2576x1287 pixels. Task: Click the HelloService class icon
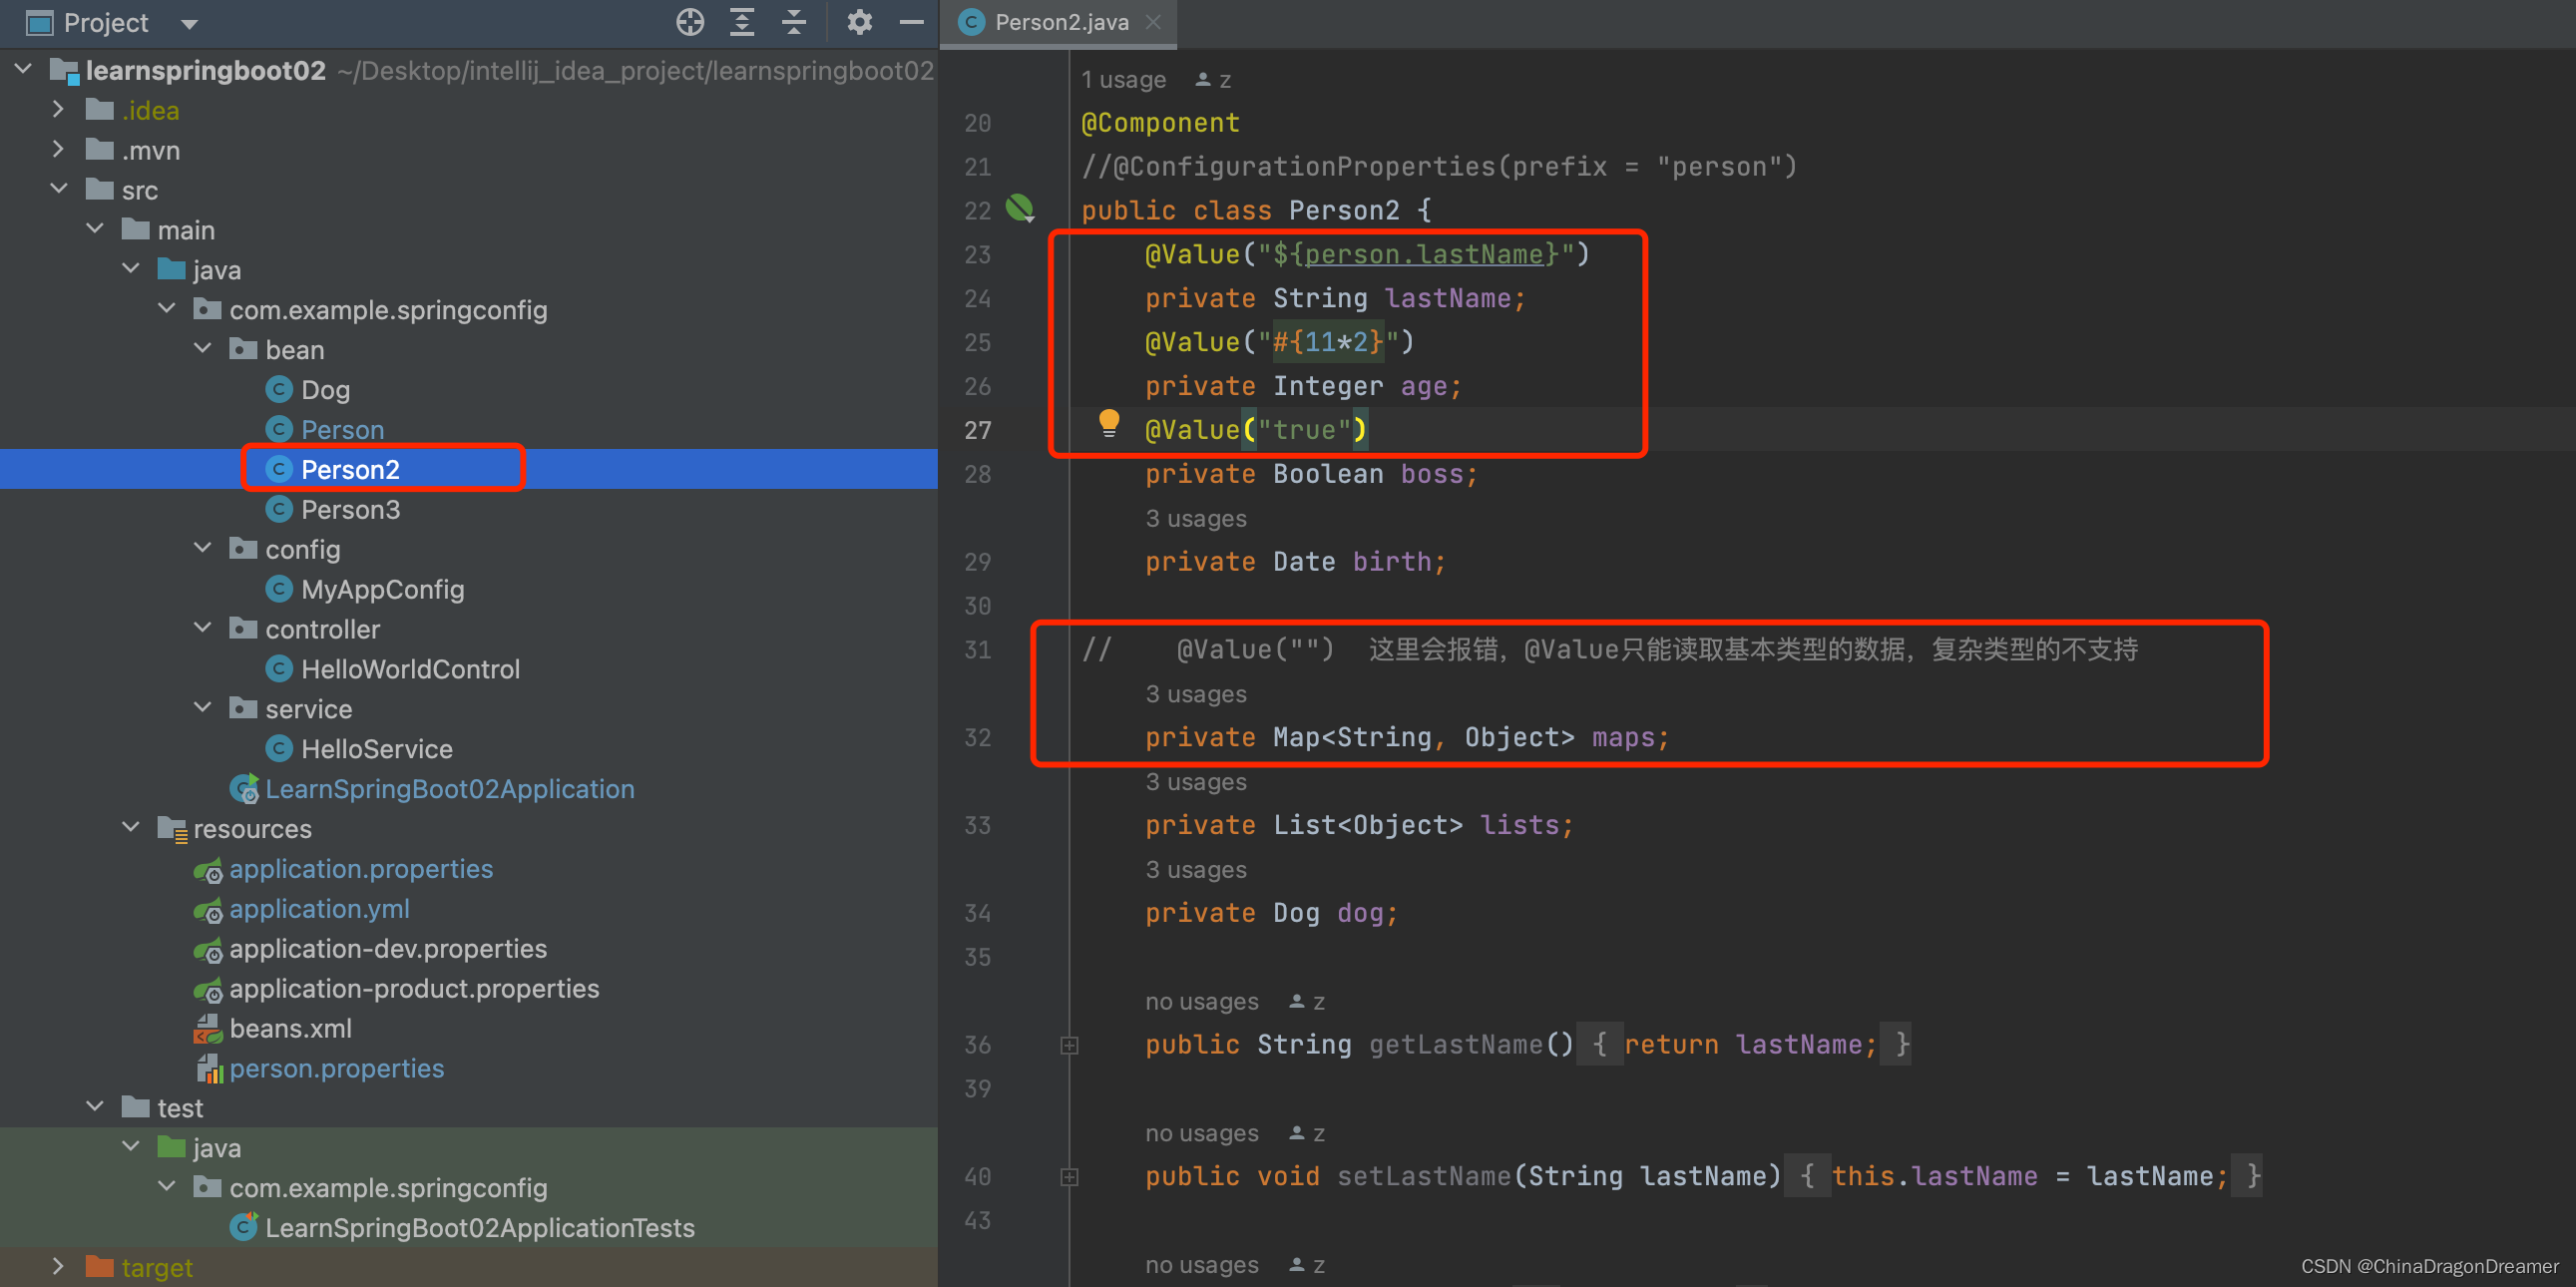tap(279, 749)
